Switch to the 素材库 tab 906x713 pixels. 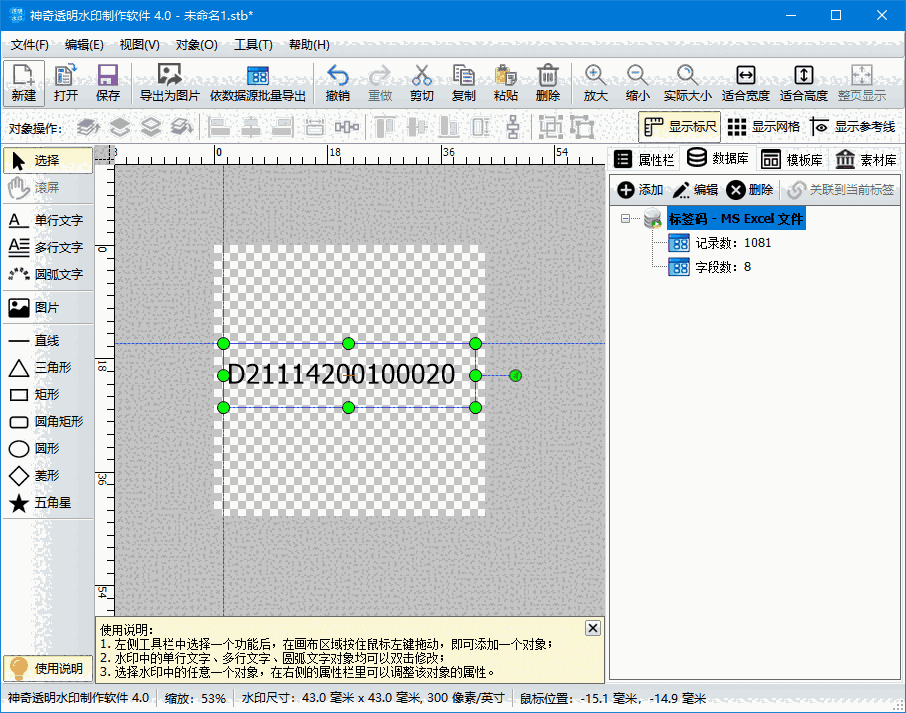pyautogui.click(x=863, y=159)
